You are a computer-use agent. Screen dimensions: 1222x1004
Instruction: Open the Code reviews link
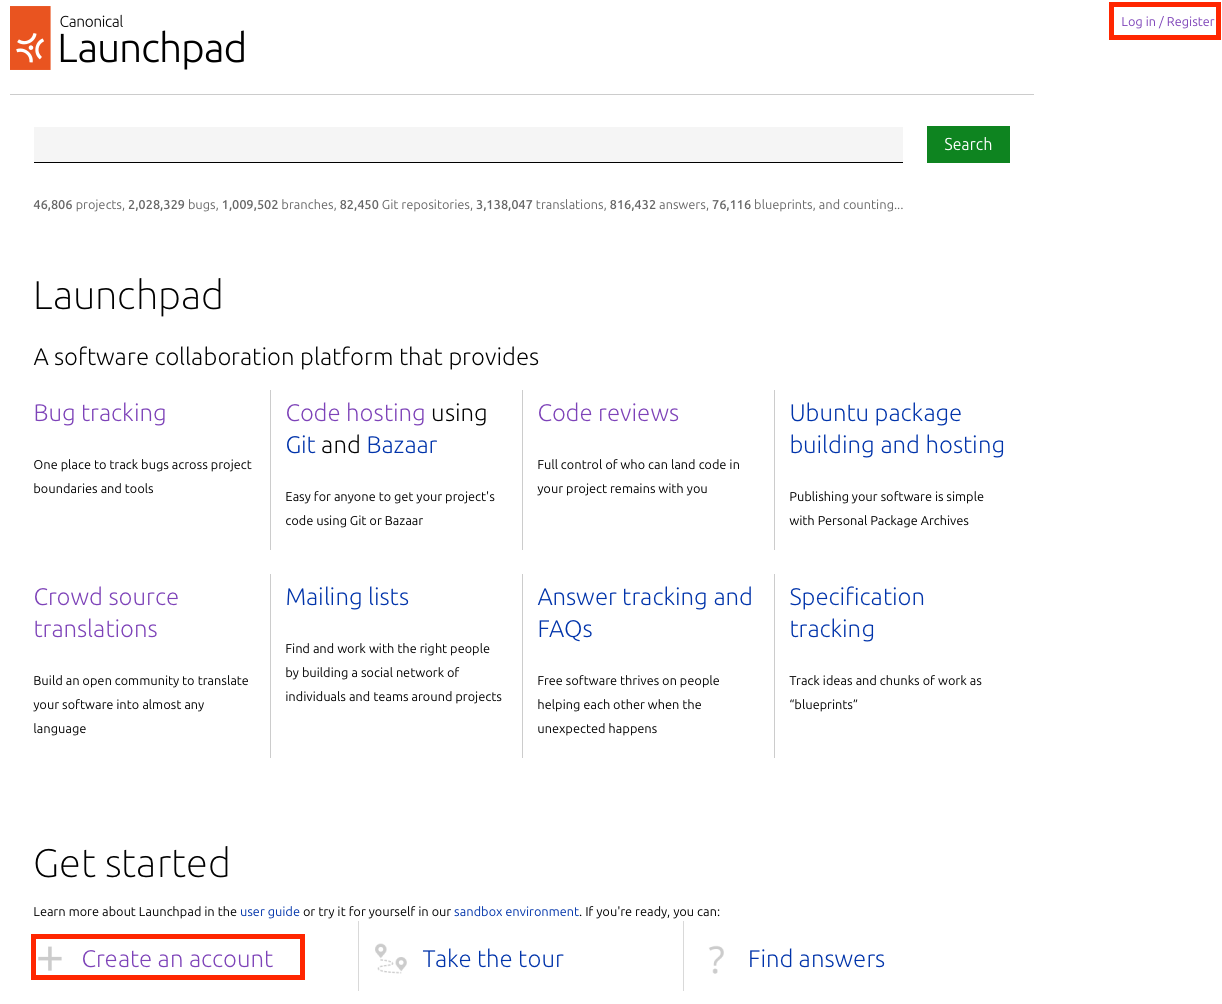coord(608,413)
